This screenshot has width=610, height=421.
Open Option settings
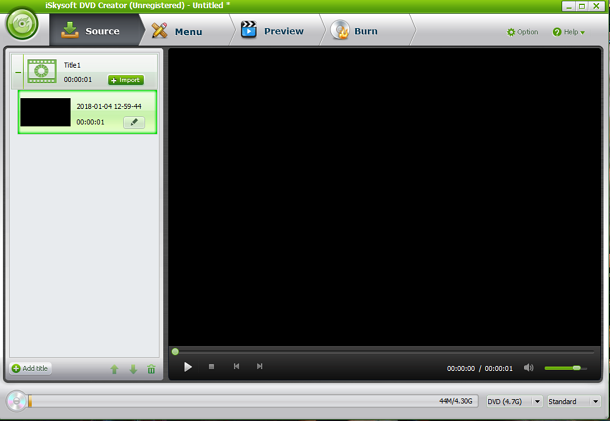pyautogui.click(x=522, y=32)
